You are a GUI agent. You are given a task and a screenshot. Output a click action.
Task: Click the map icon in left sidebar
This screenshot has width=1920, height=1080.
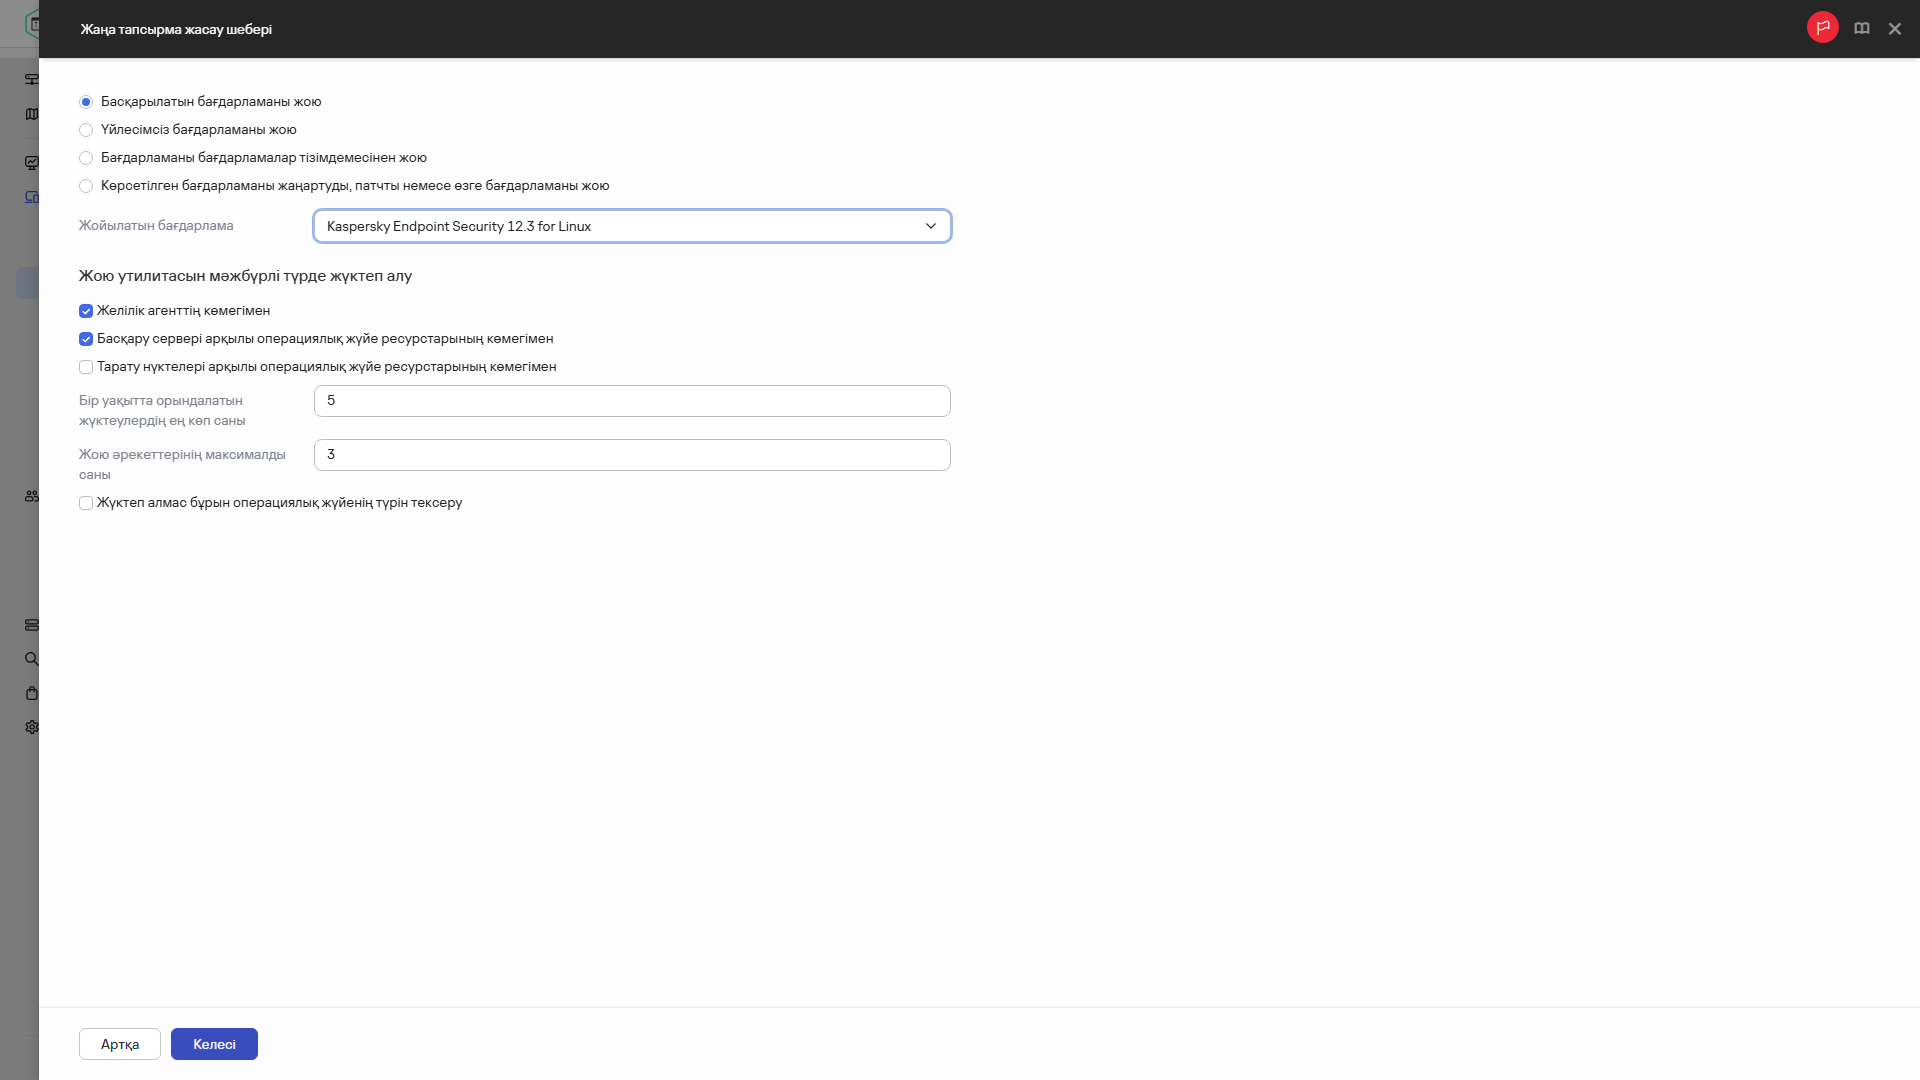click(x=32, y=114)
